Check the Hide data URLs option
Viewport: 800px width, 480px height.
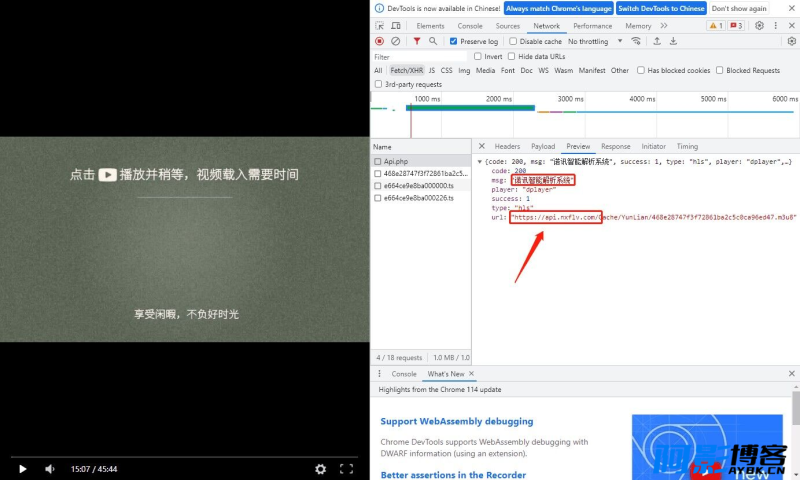click(x=511, y=57)
